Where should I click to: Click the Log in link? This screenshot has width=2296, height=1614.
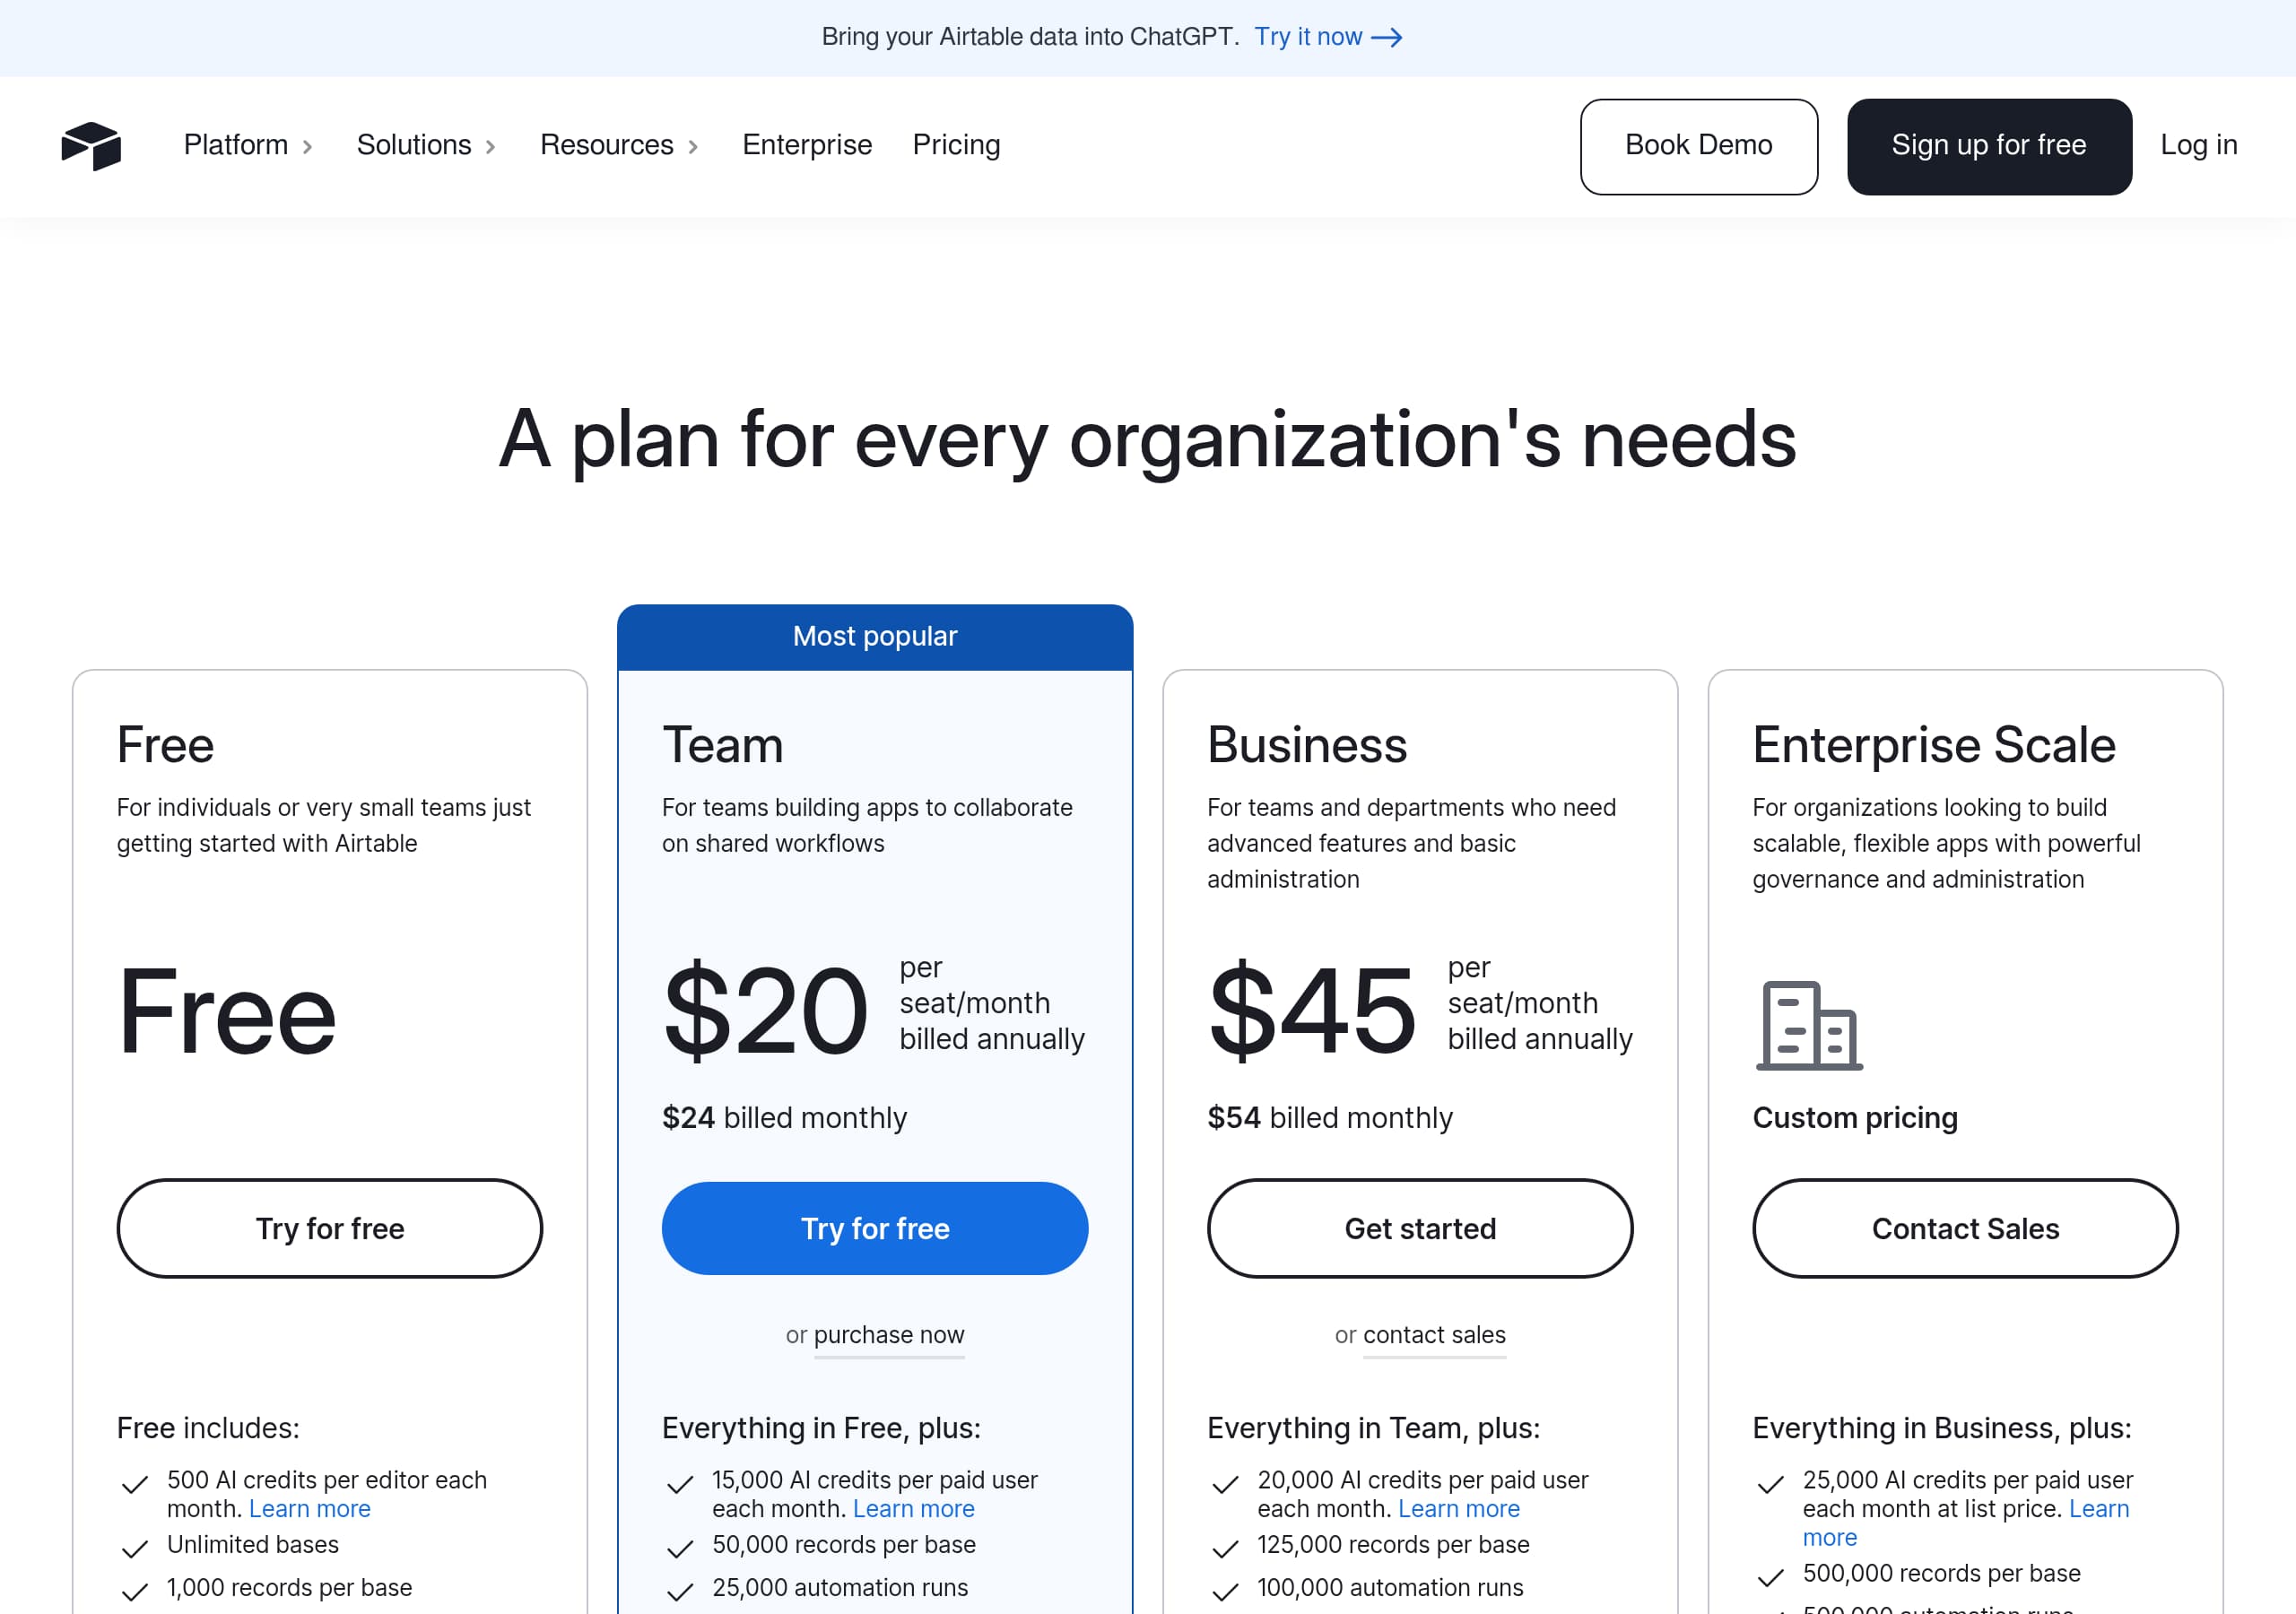pos(2198,146)
